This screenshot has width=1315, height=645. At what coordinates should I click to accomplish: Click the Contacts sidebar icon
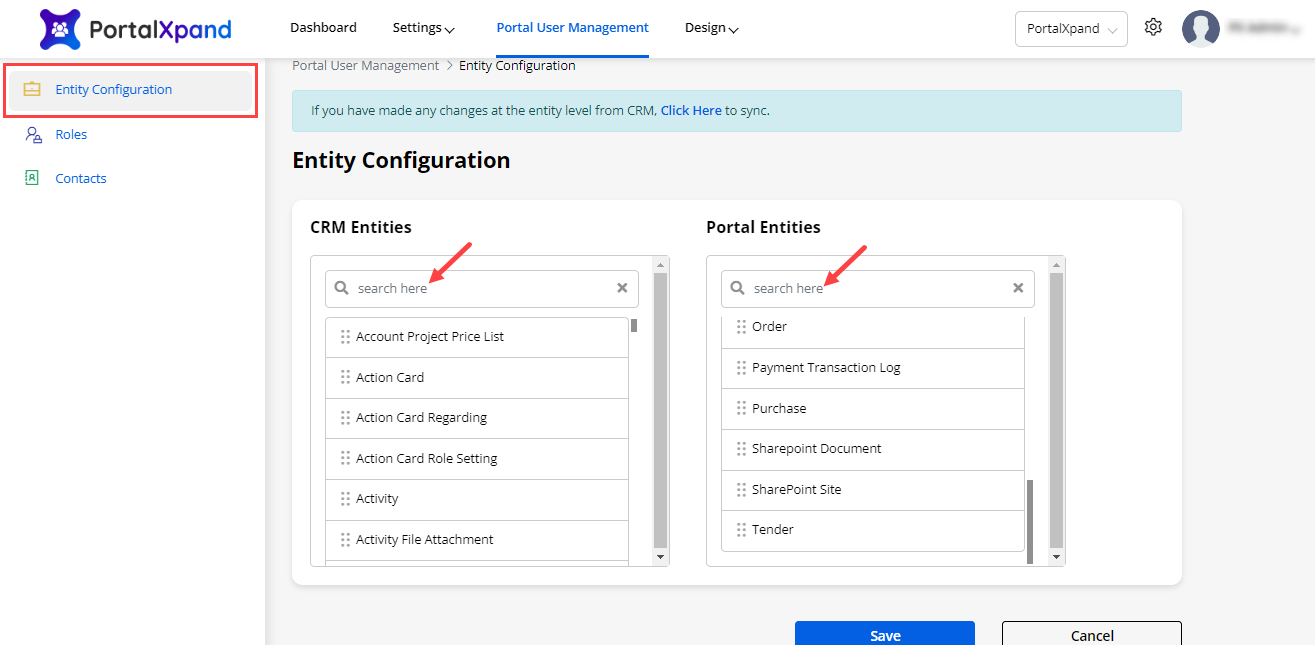pos(32,179)
